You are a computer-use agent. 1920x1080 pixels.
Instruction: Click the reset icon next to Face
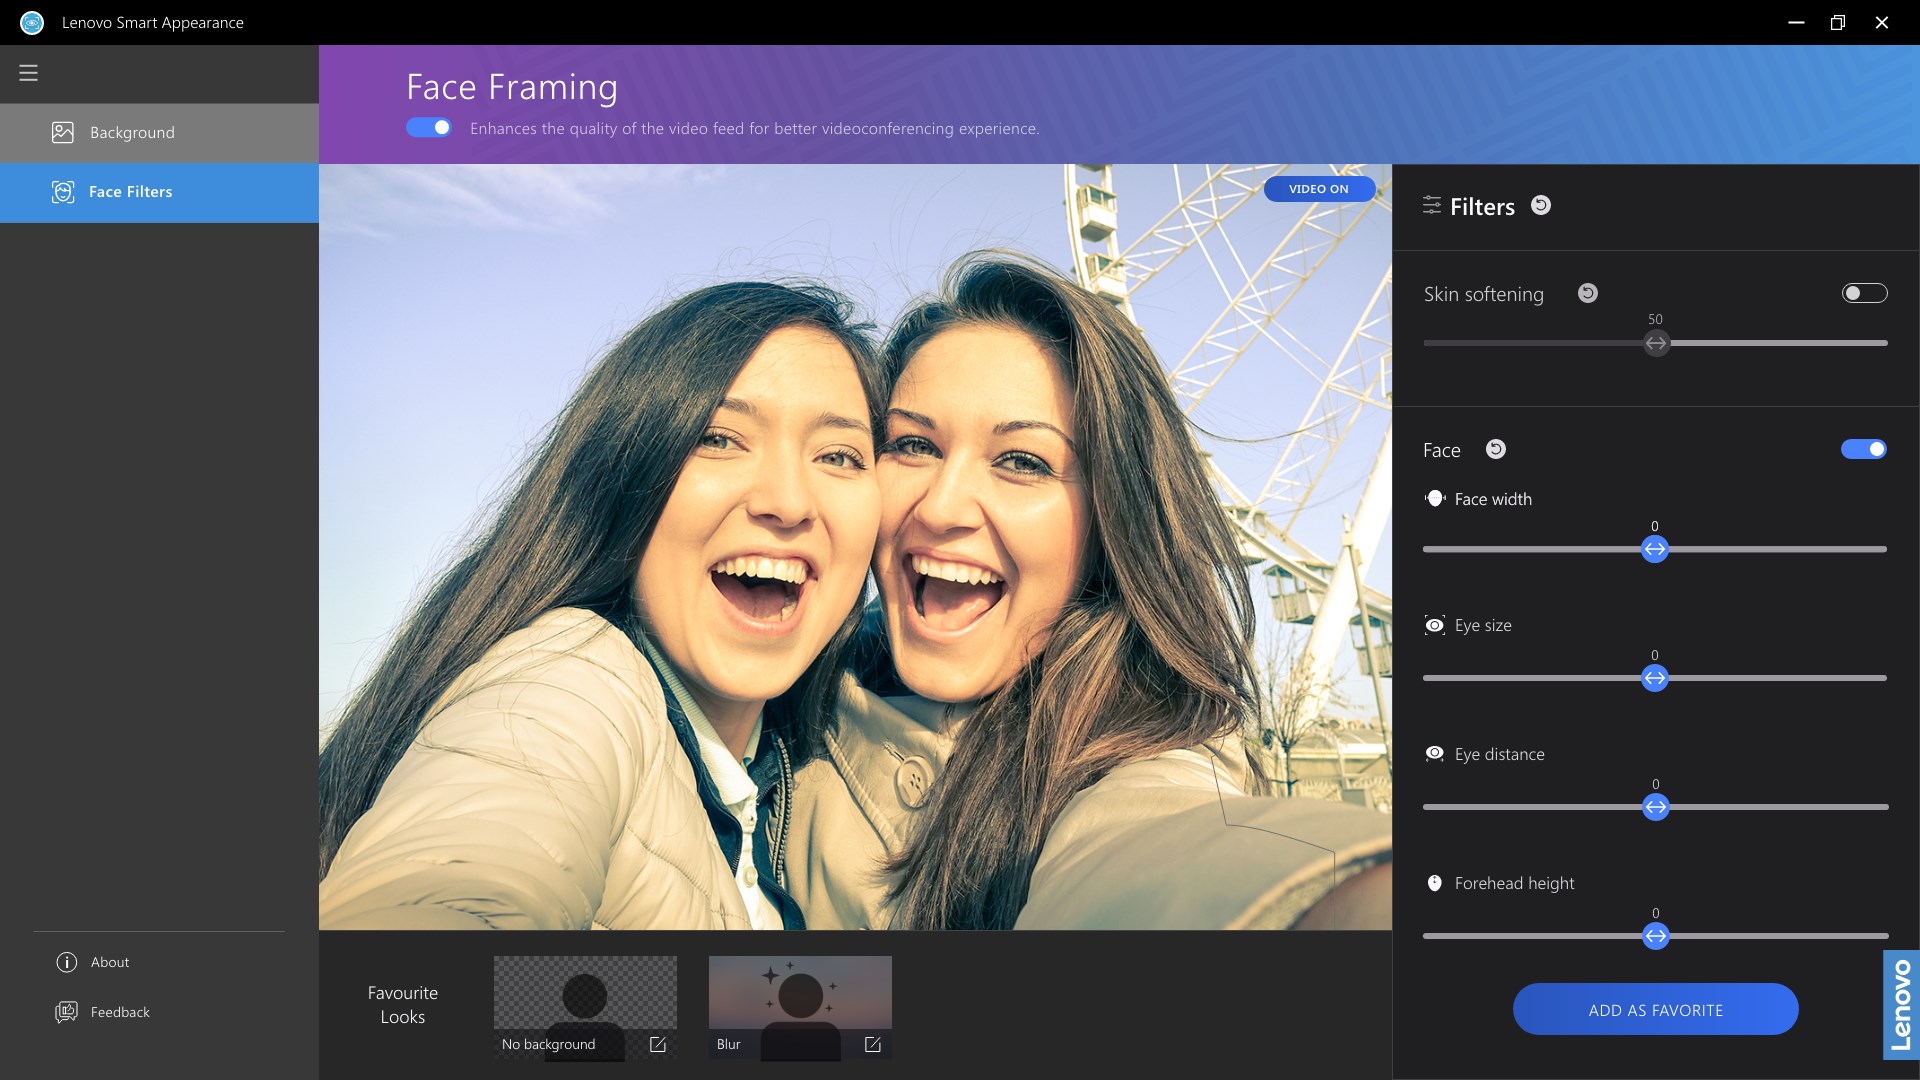pos(1496,449)
